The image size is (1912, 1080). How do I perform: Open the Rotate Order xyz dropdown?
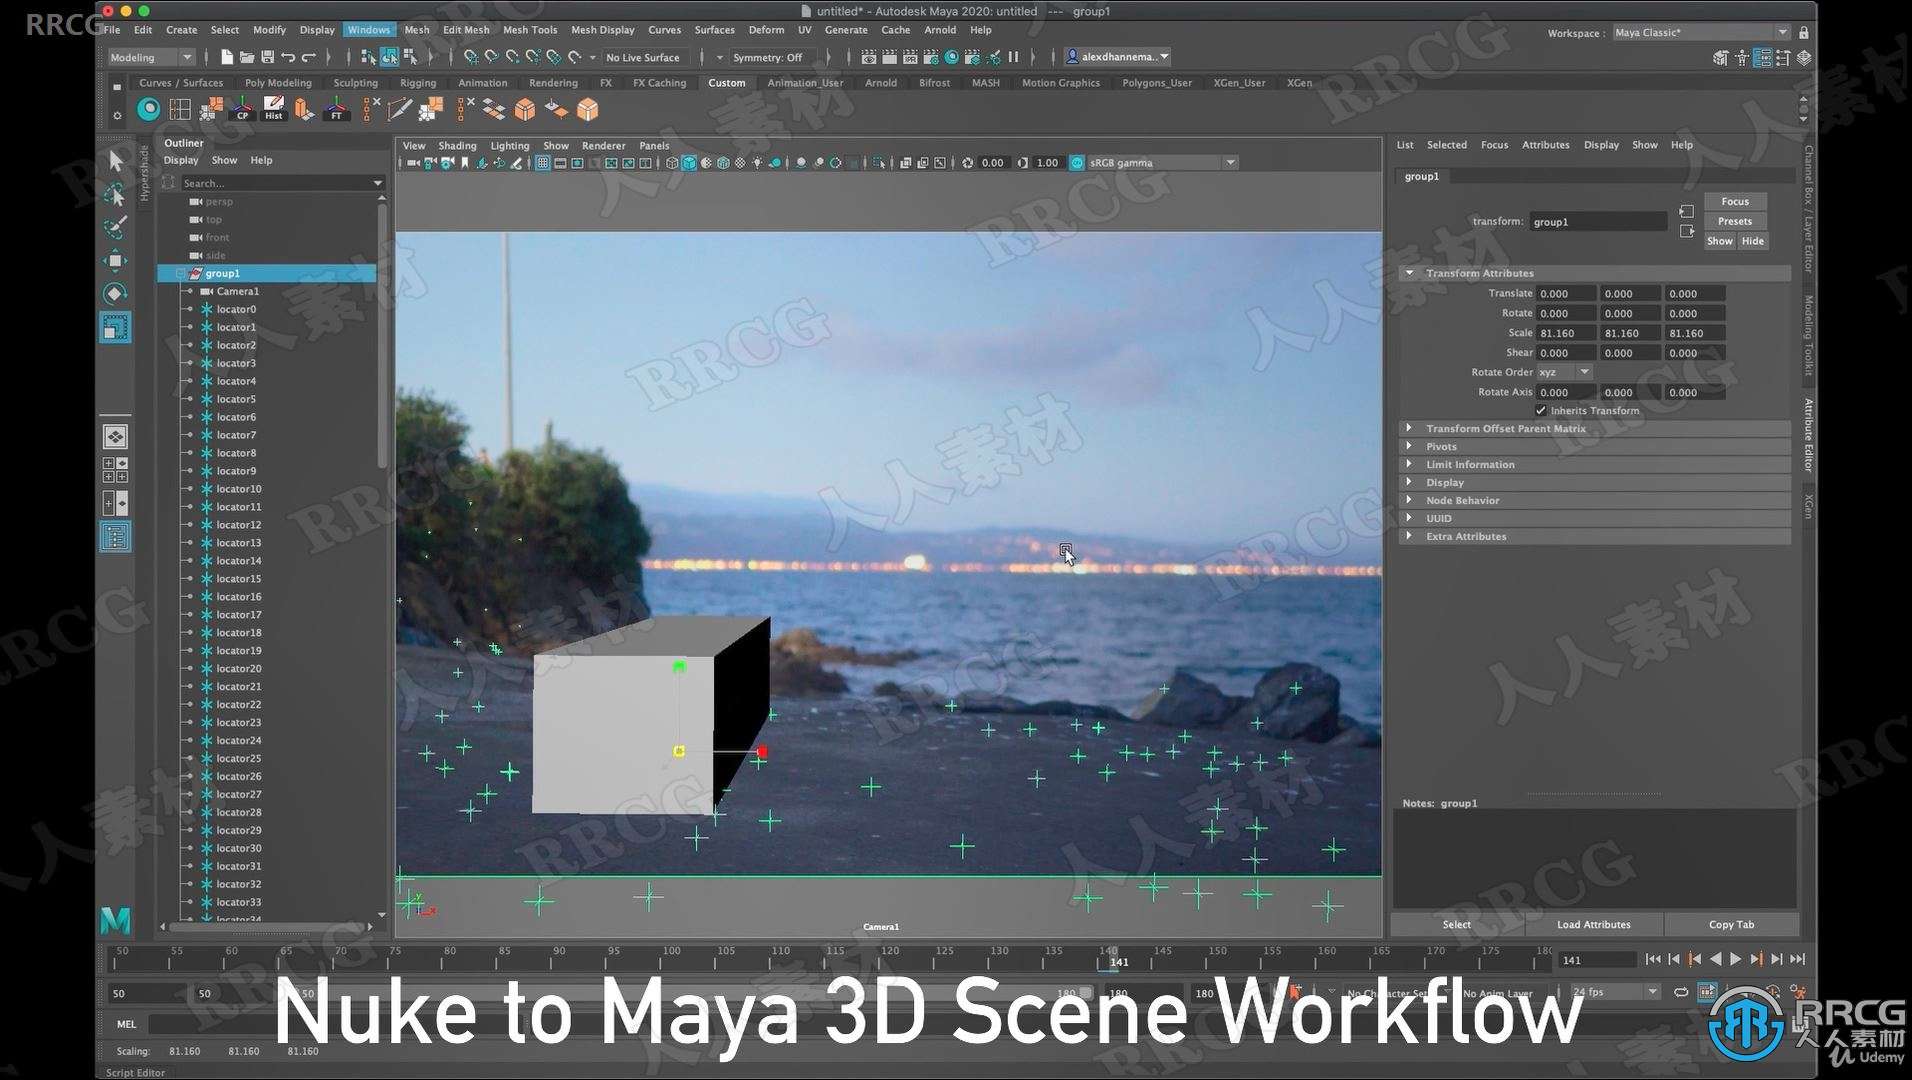pos(1563,372)
